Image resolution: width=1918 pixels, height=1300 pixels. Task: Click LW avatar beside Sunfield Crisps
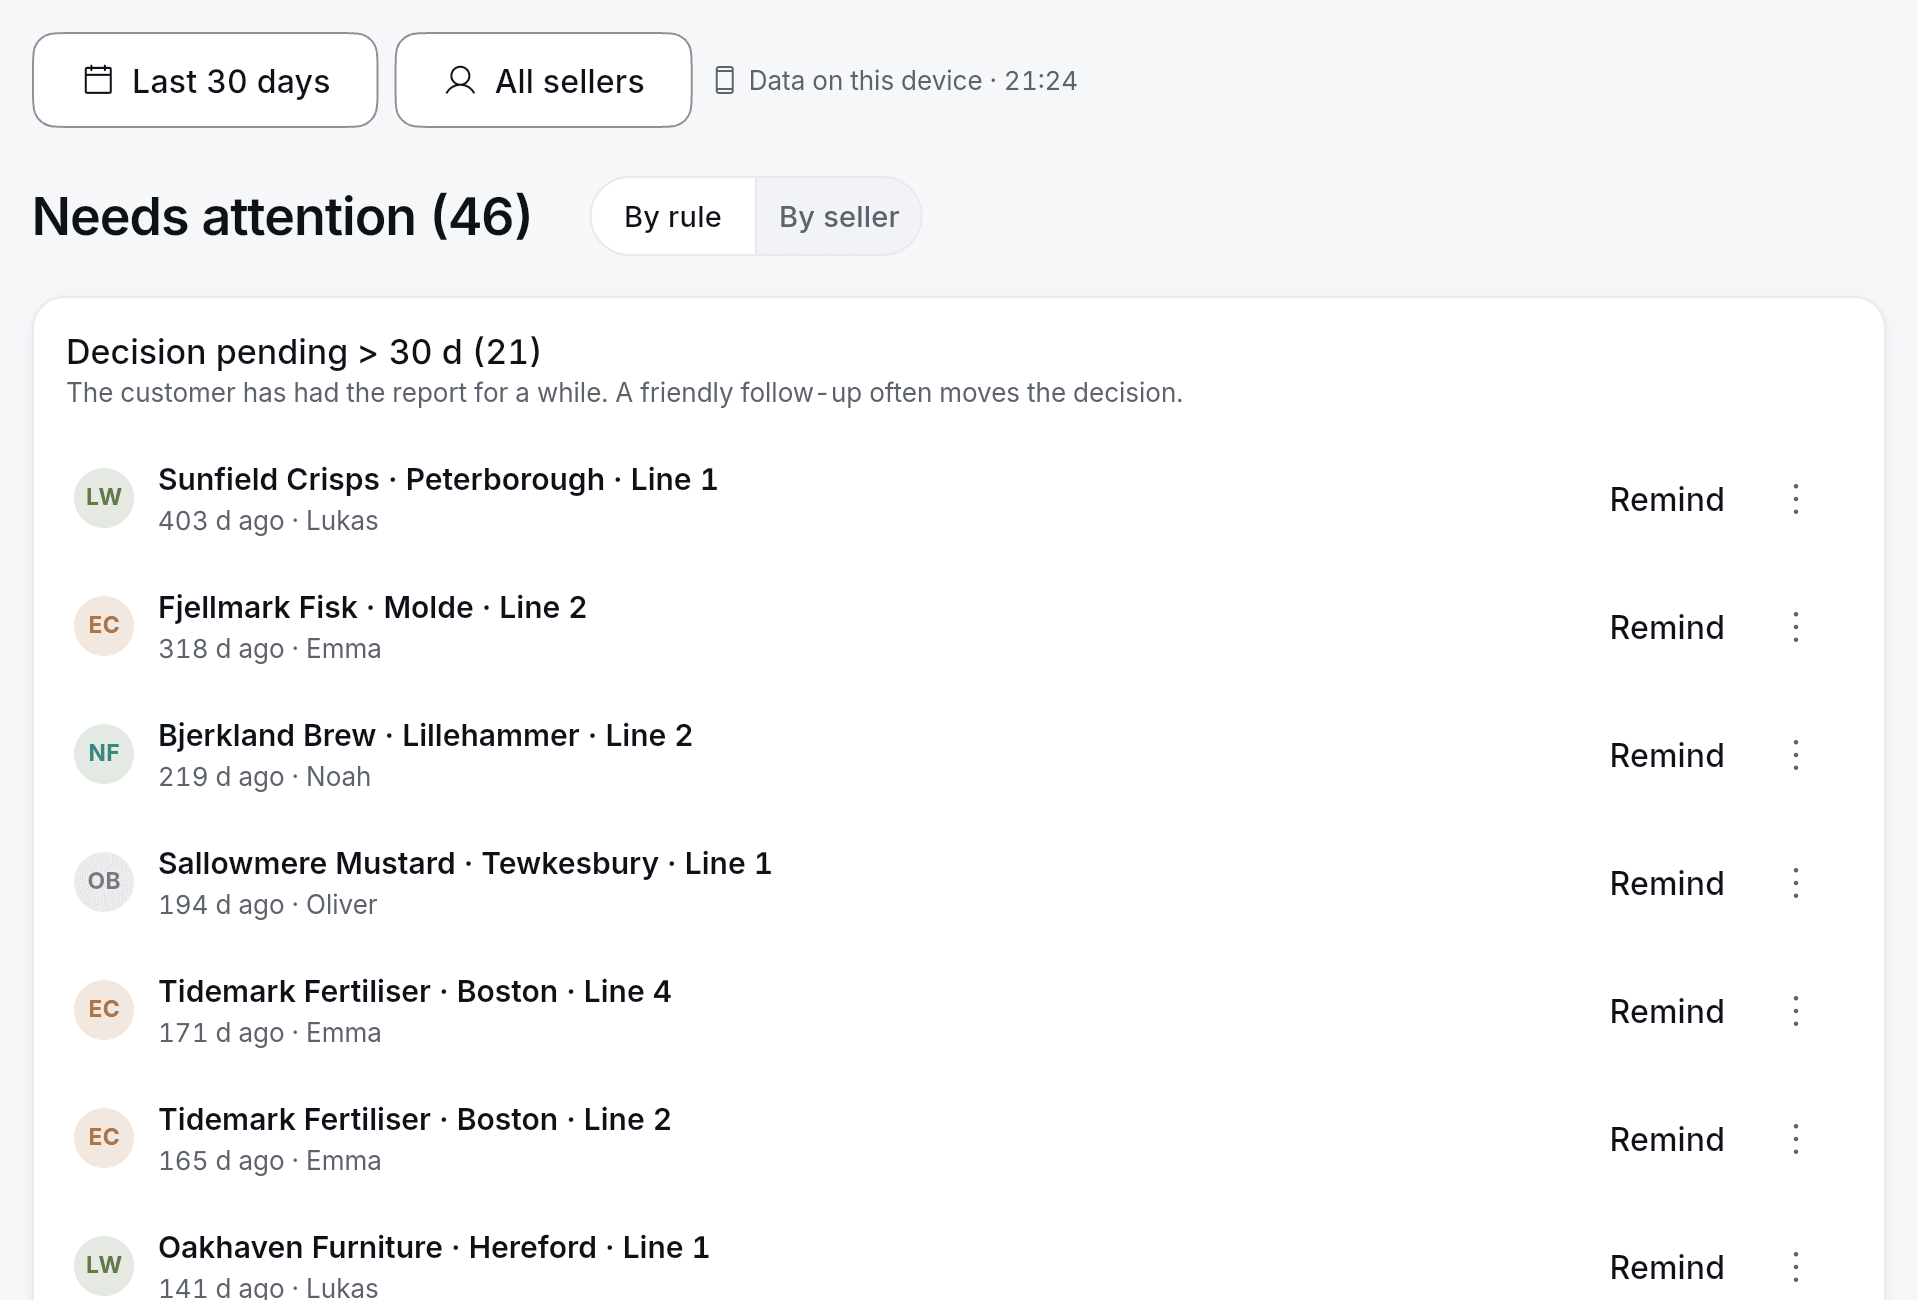click(104, 497)
